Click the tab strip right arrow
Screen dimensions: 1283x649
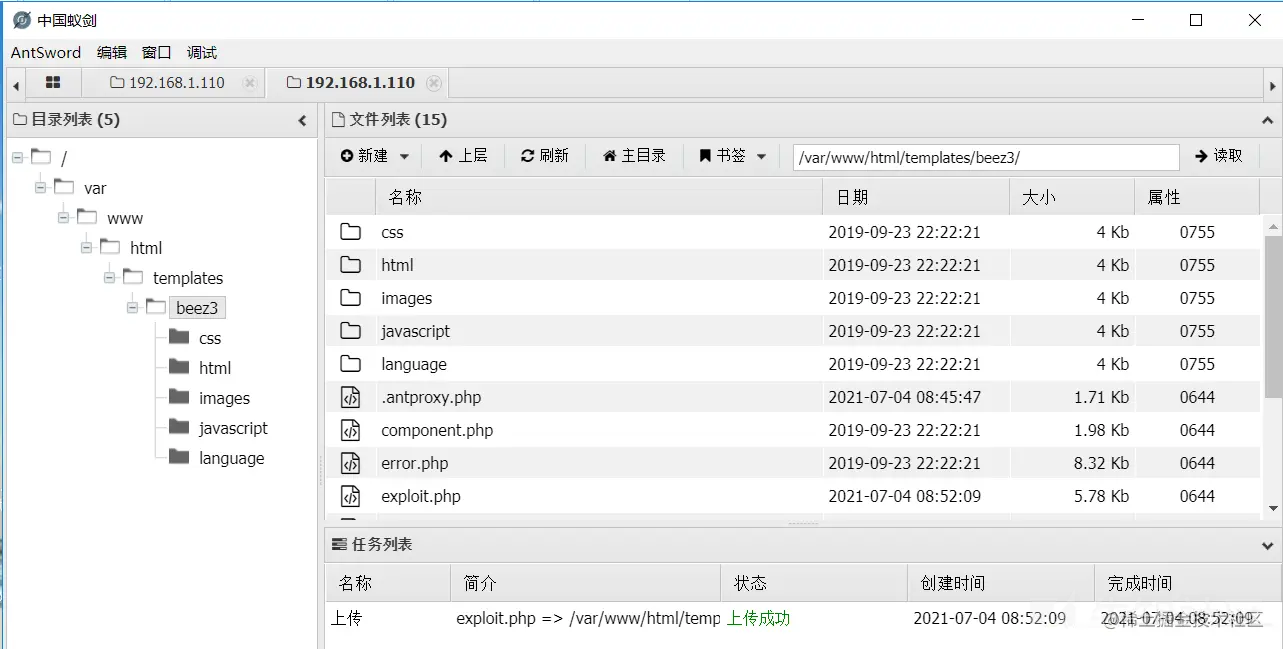(x=1272, y=85)
